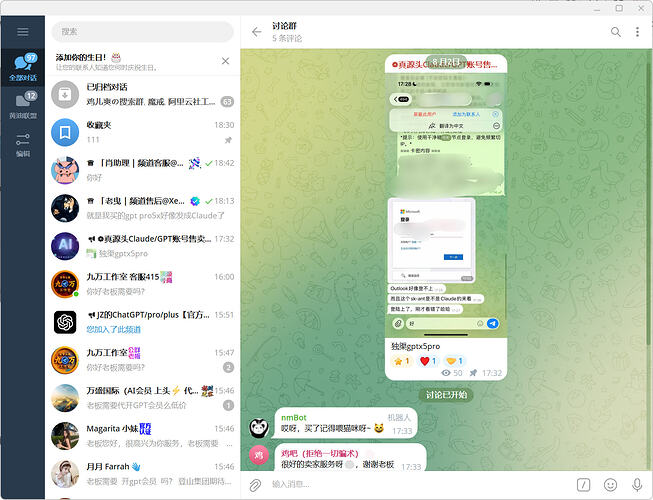Open the 真源头Claude/GPT账号售卖 channel chat
Viewport: 653px width, 500px height.
pyautogui.click(x=143, y=246)
